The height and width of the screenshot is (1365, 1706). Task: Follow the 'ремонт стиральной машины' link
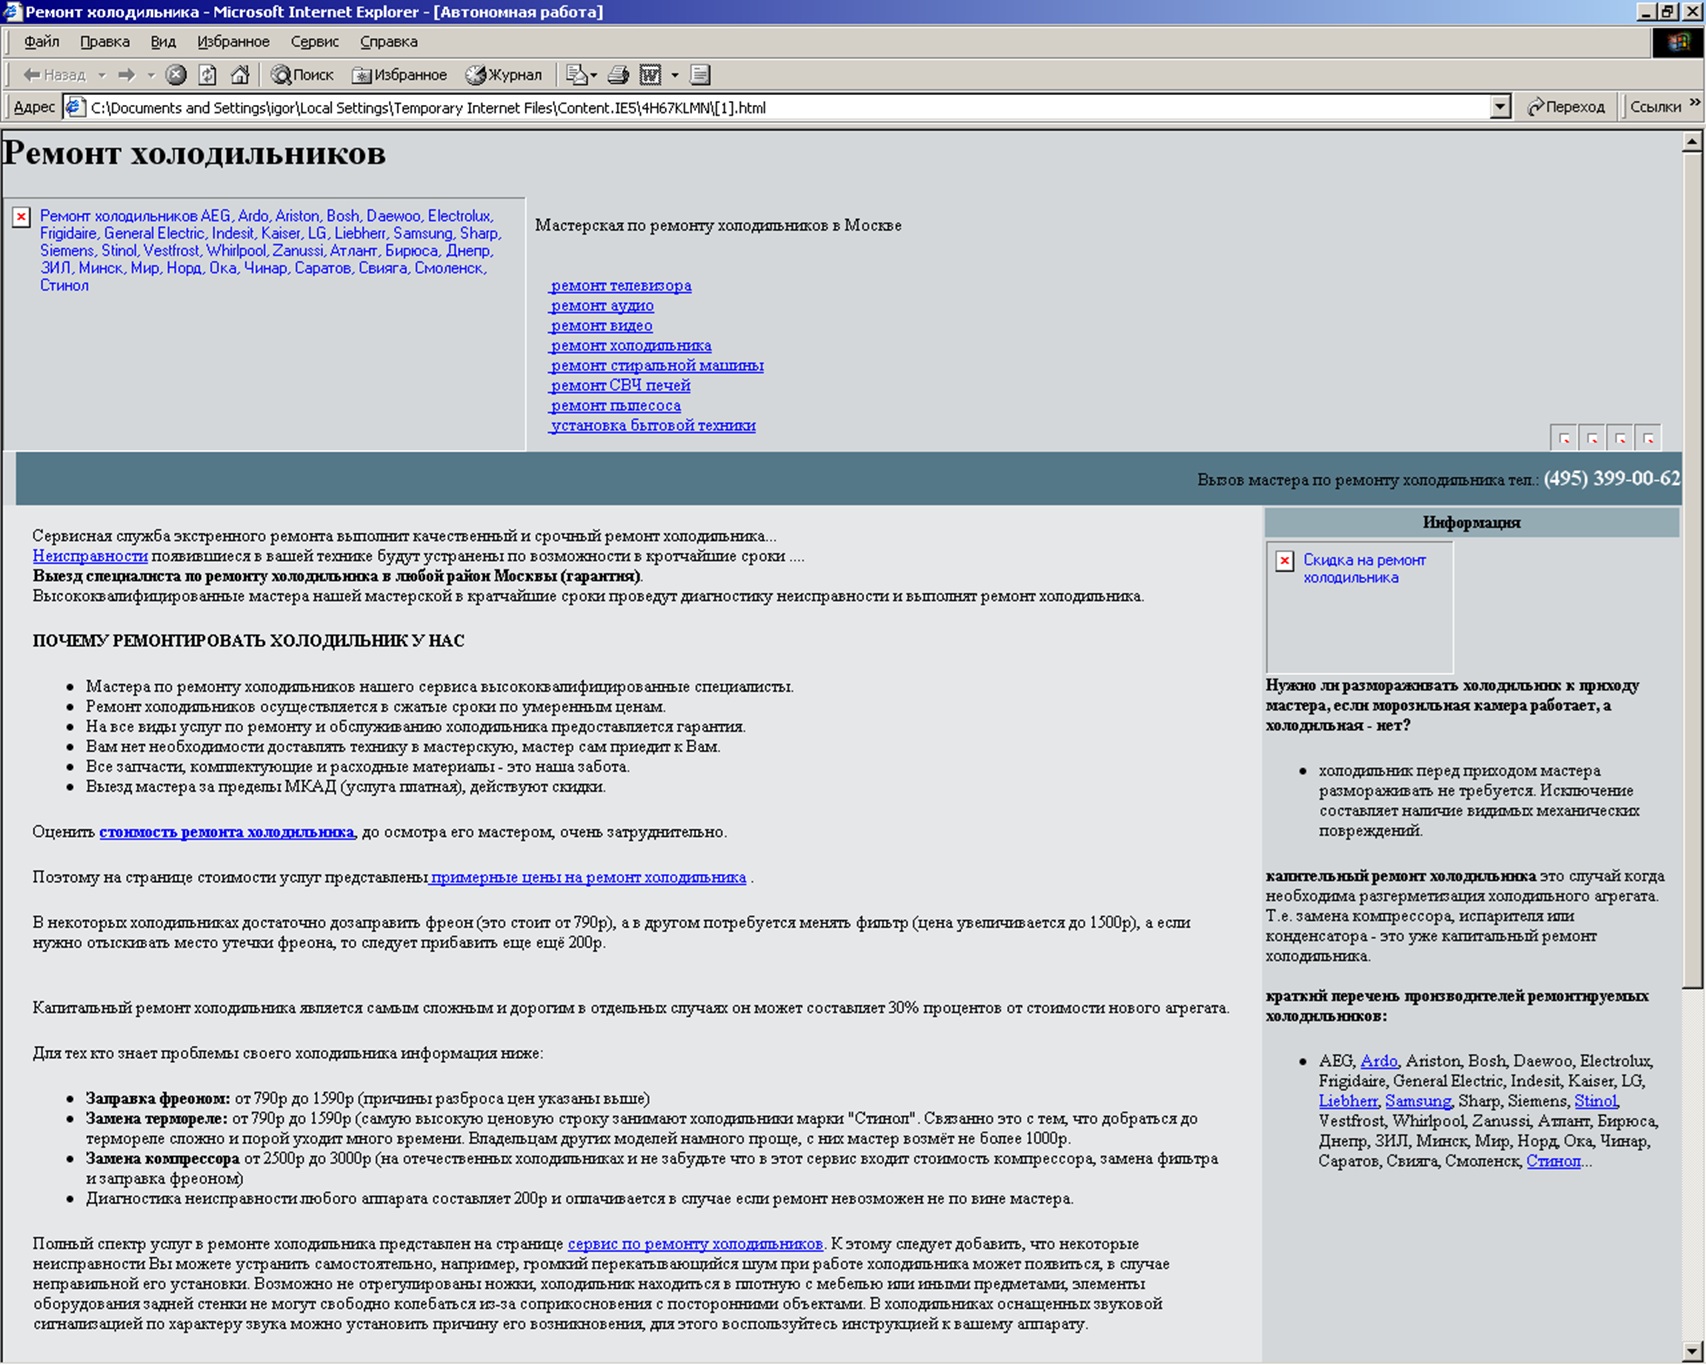click(x=656, y=366)
